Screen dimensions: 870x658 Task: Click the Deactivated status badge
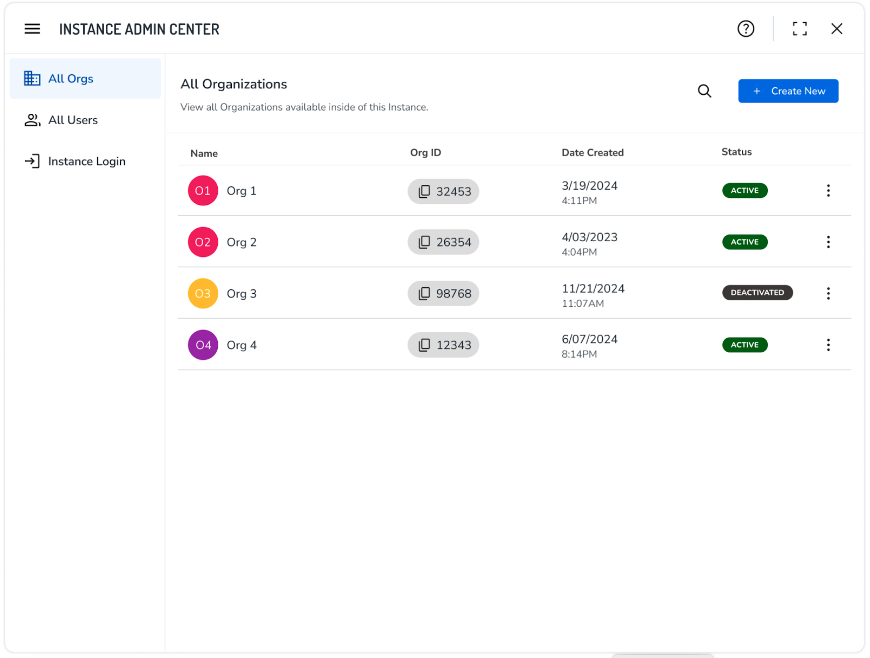pyautogui.click(x=757, y=293)
